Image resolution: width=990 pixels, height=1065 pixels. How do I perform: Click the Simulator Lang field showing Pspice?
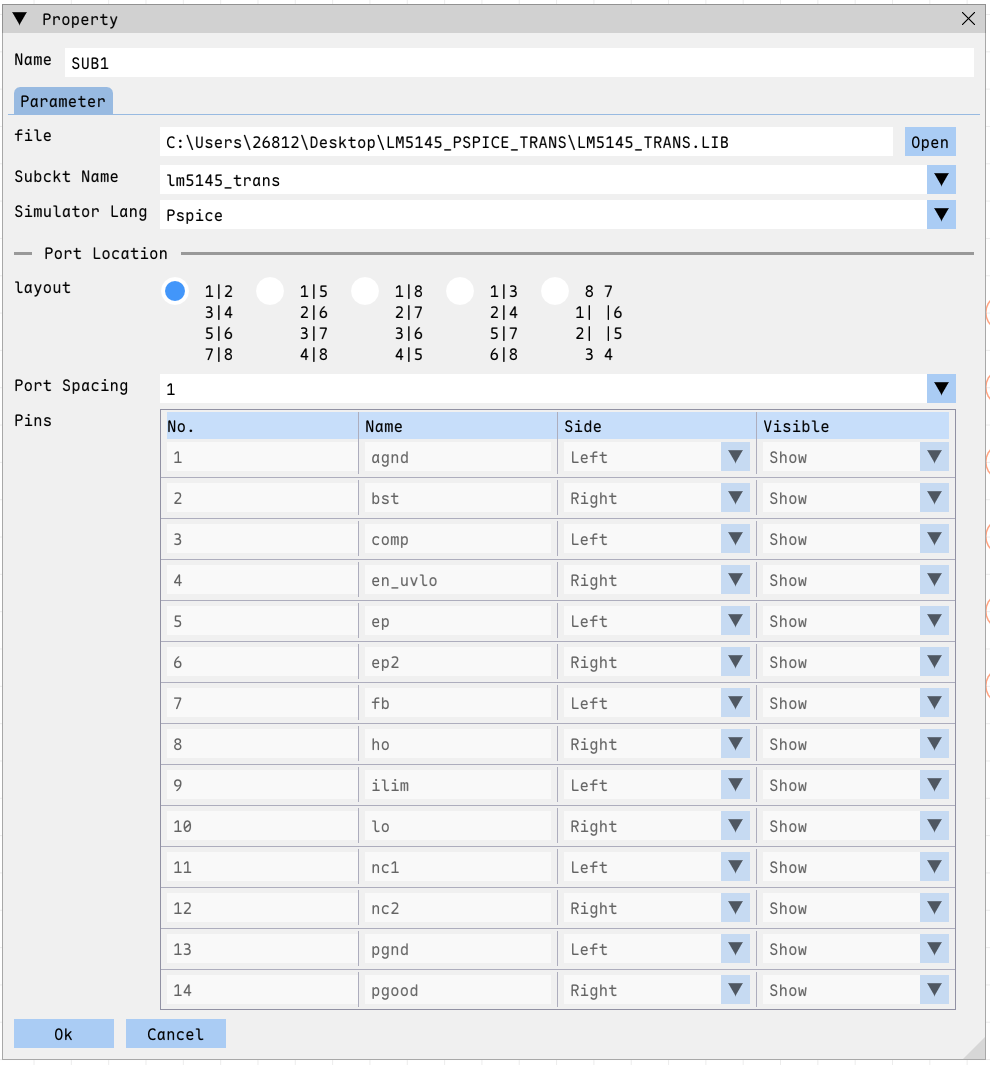click(543, 215)
